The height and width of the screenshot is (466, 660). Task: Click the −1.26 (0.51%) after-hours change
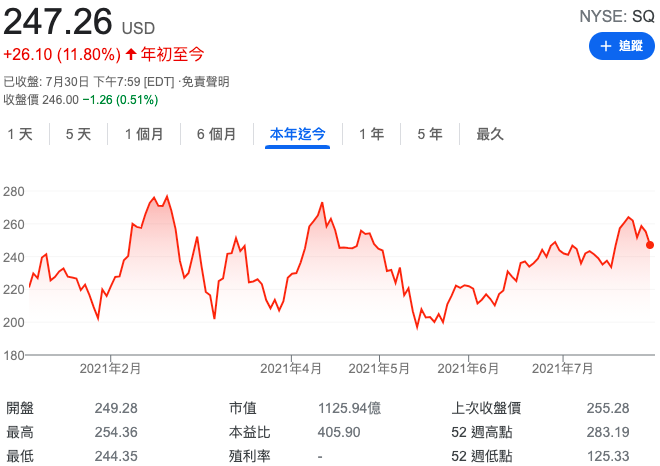tap(120, 100)
